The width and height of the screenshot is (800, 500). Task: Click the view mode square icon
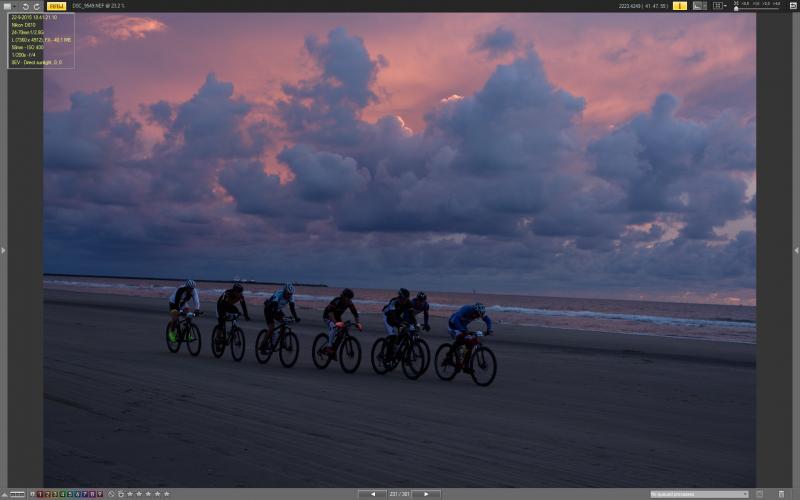(7, 6)
